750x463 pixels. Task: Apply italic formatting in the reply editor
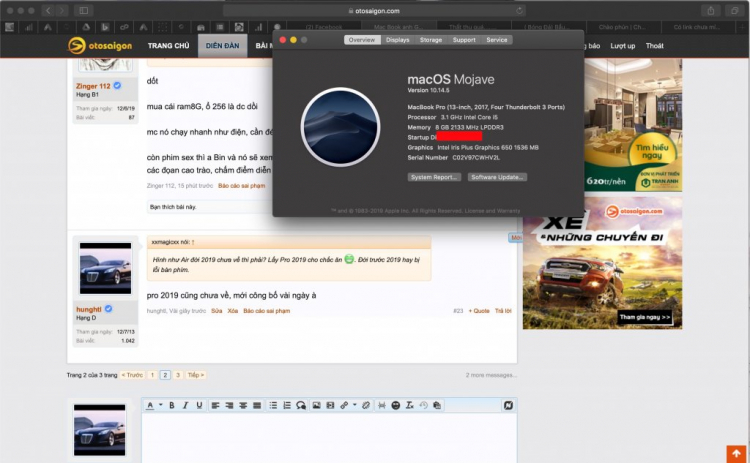[185, 405]
